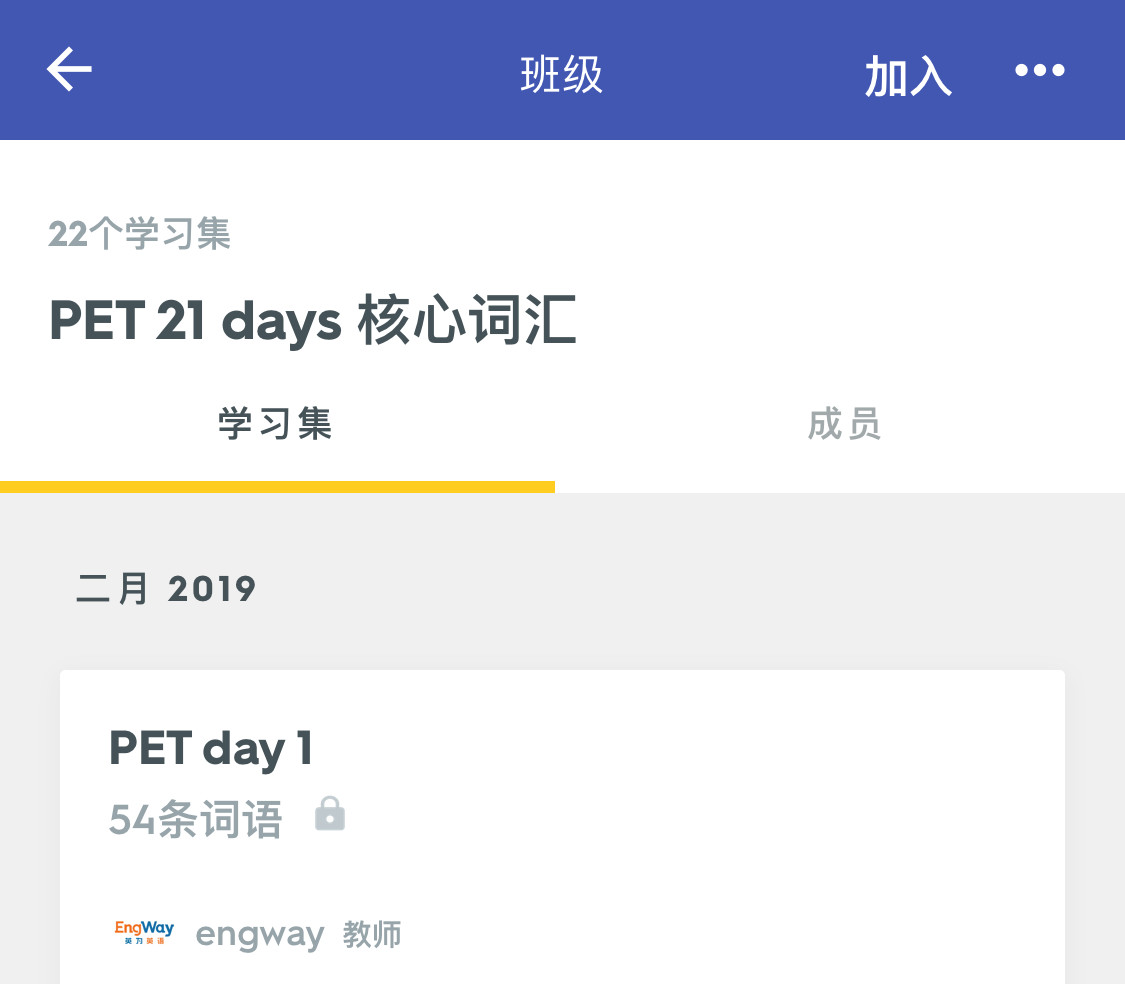Tap the EngWay logo avatar
The image size is (1125, 984).
(x=144, y=934)
